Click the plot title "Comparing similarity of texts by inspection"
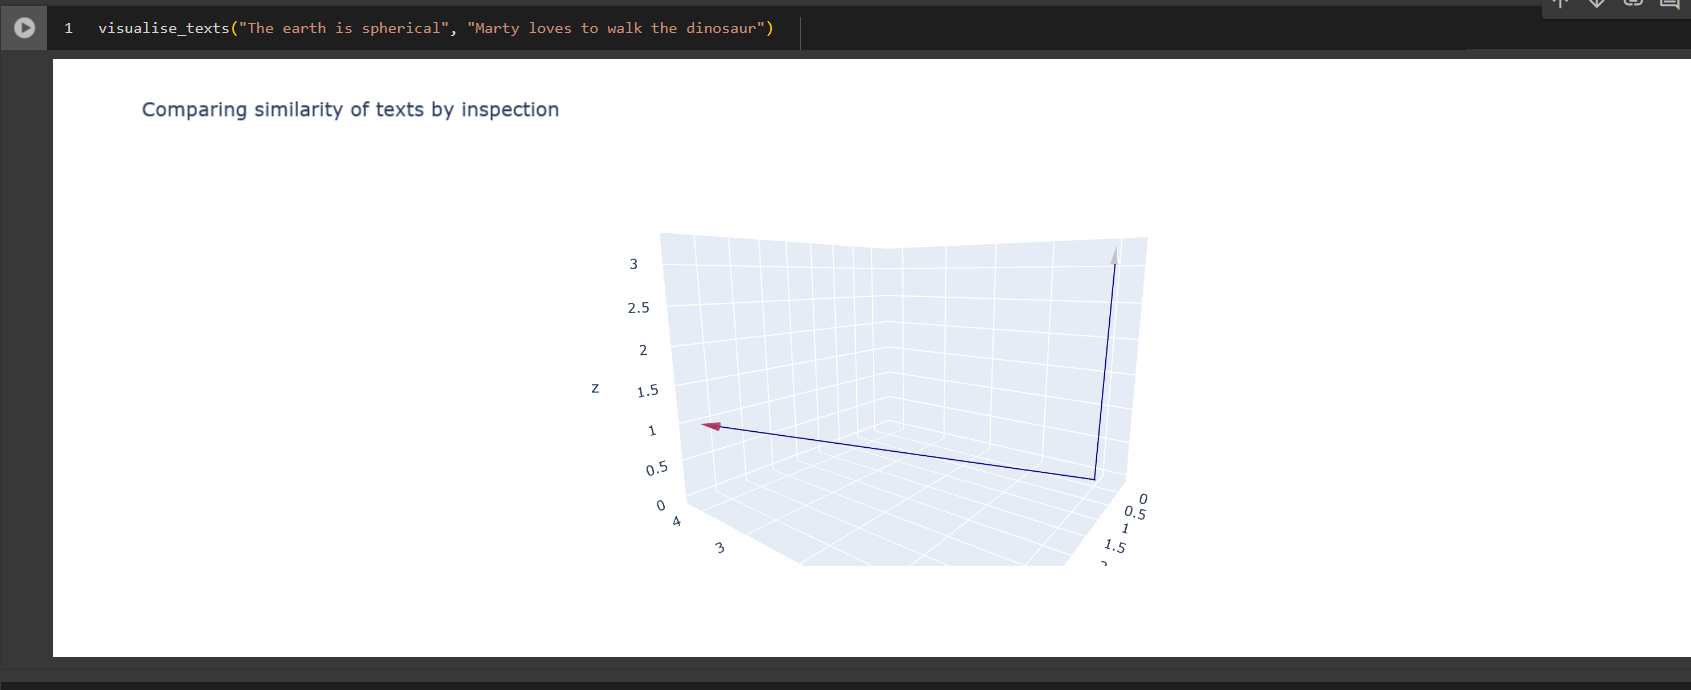This screenshot has height=690, width=1691. click(x=350, y=110)
